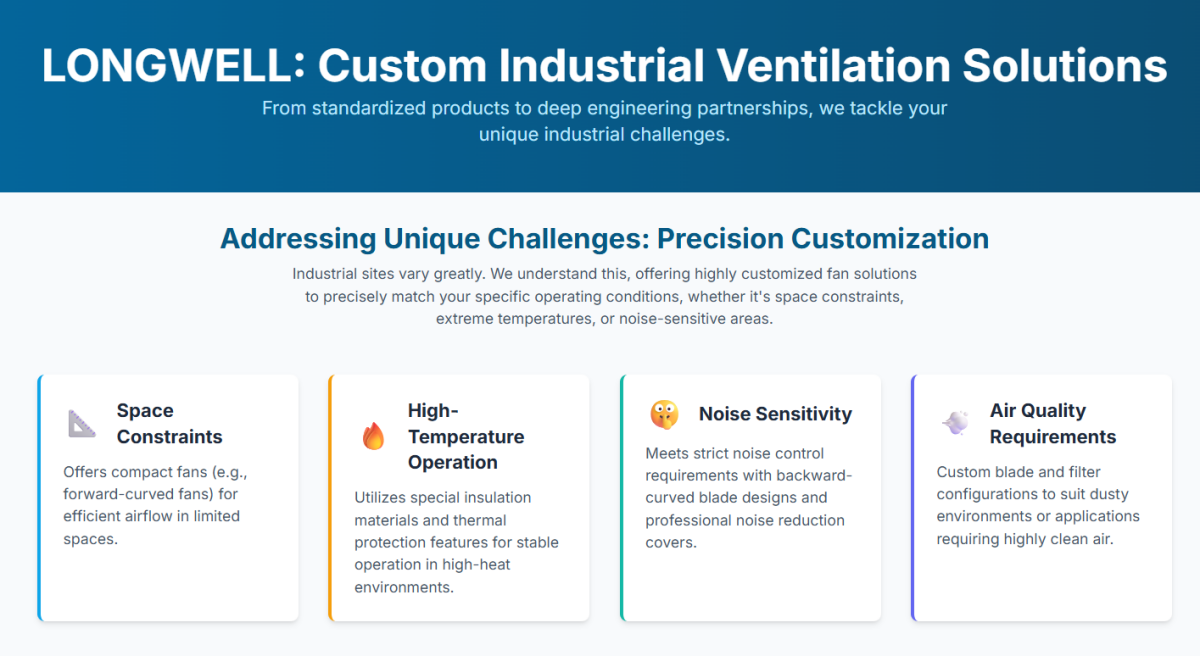This screenshot has height=656, width=1200.
Task: Click the backward-curved blade designs description
Action: coord(748,498)
